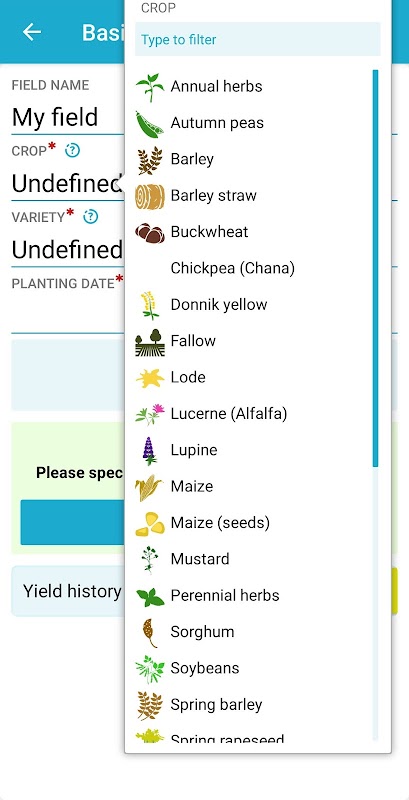409x800 pixels.
Task: Click the Type to filter field
Action: click(x=258, y=39)
